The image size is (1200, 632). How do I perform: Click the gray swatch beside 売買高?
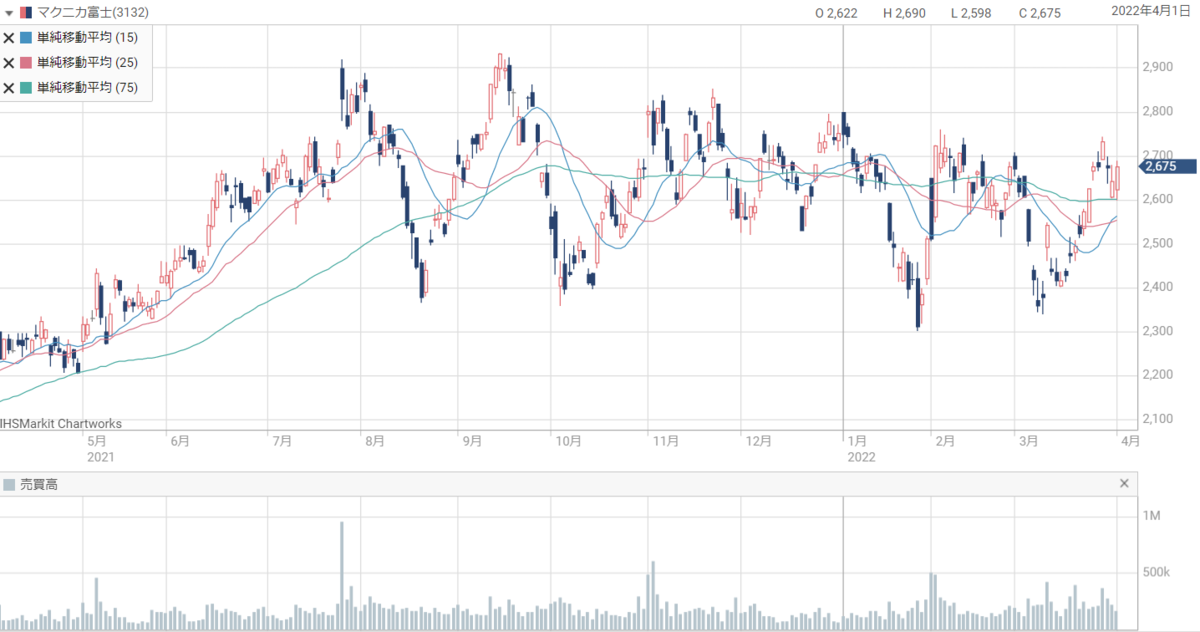(9, 484)
